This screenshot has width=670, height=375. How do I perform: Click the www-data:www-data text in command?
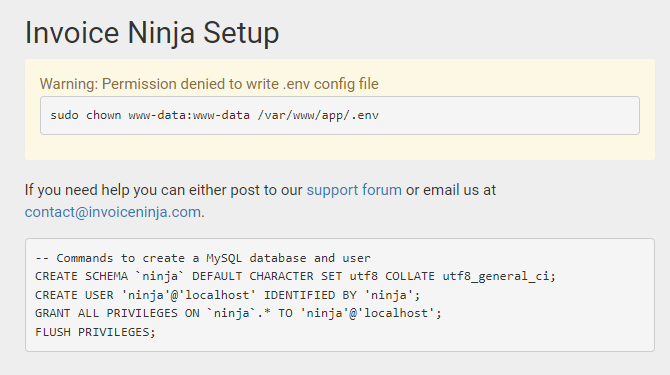coord(189,115)
